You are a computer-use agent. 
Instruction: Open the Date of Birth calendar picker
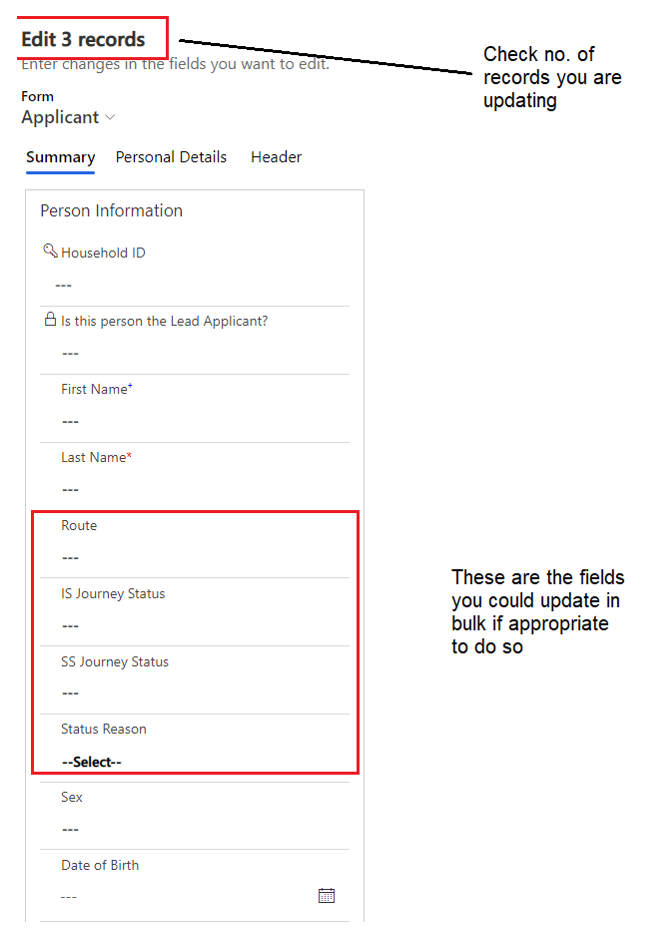[326, 895]
